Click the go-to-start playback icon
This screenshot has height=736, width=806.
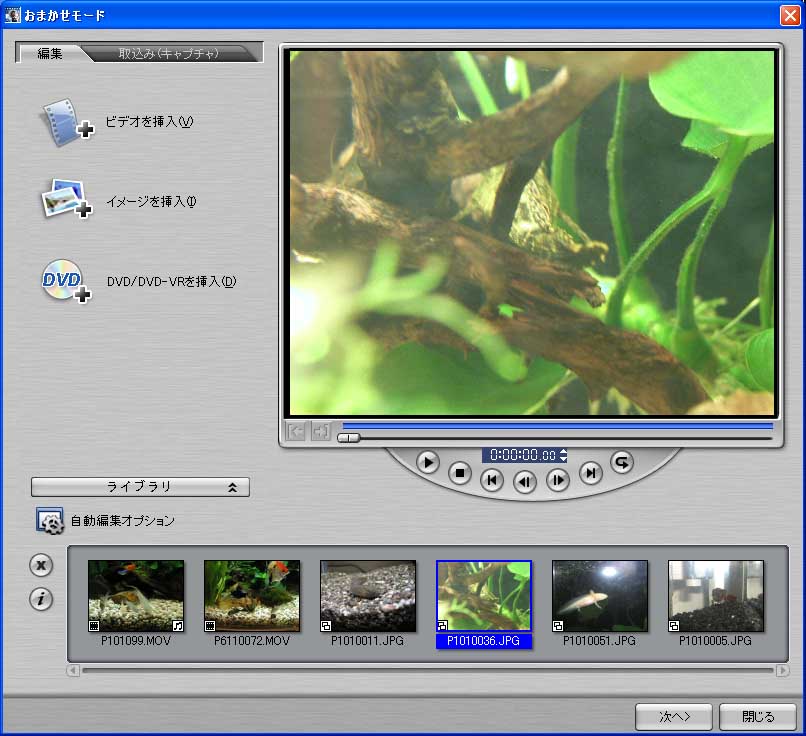pos(491,481)
